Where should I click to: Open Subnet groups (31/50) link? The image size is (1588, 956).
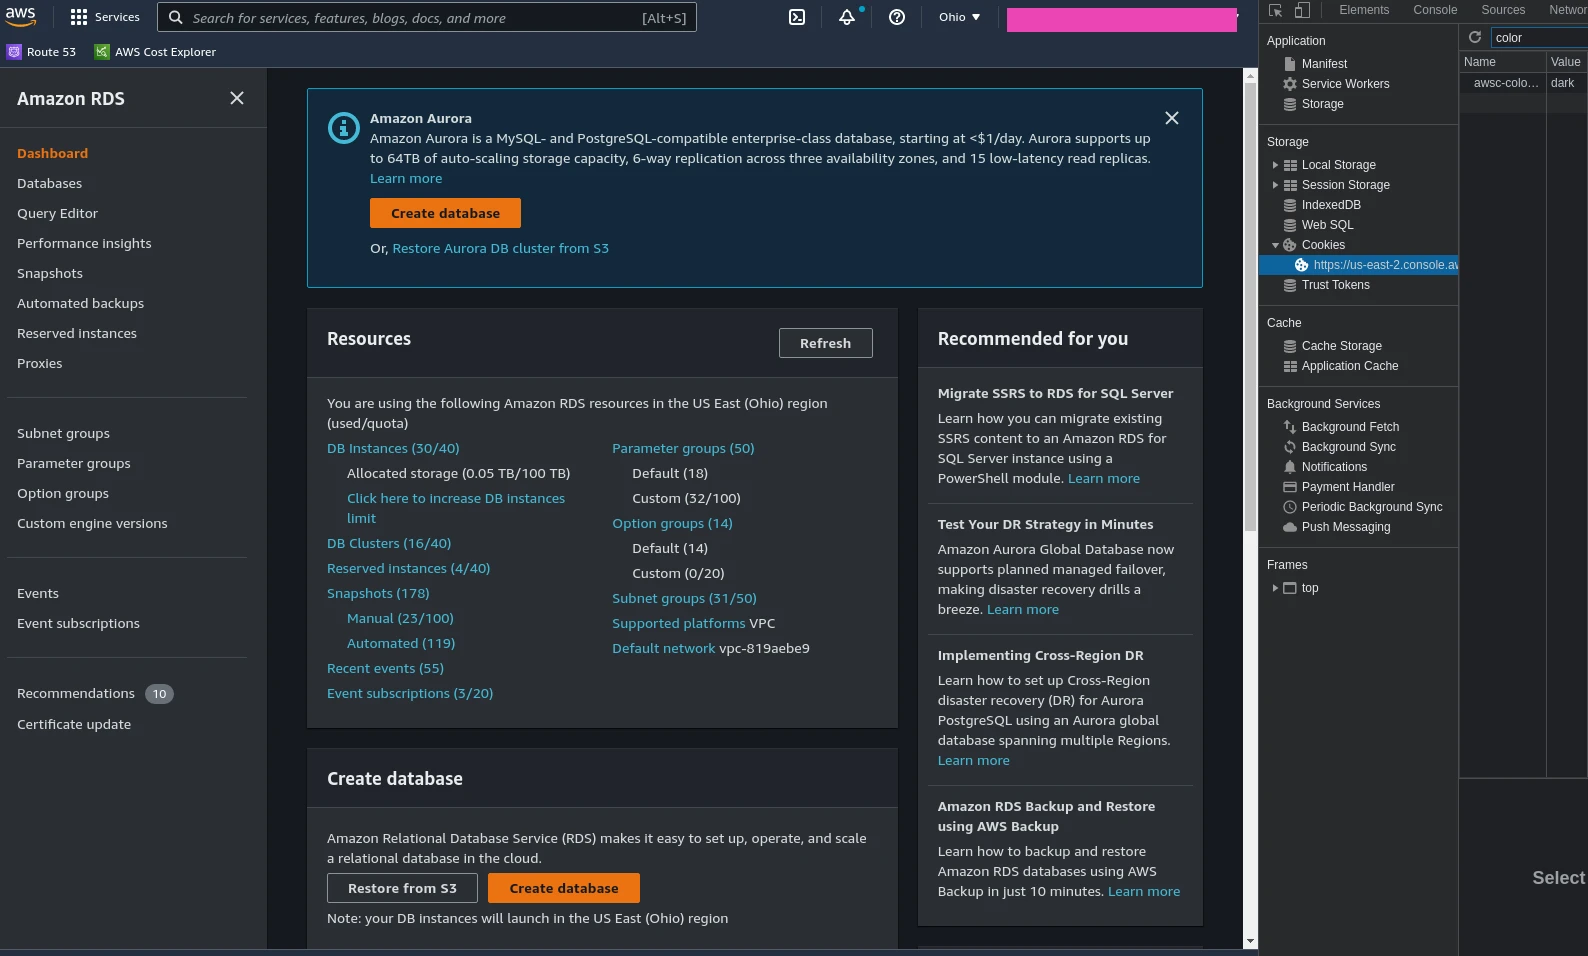pyautogui.click(x=684, y=599)
